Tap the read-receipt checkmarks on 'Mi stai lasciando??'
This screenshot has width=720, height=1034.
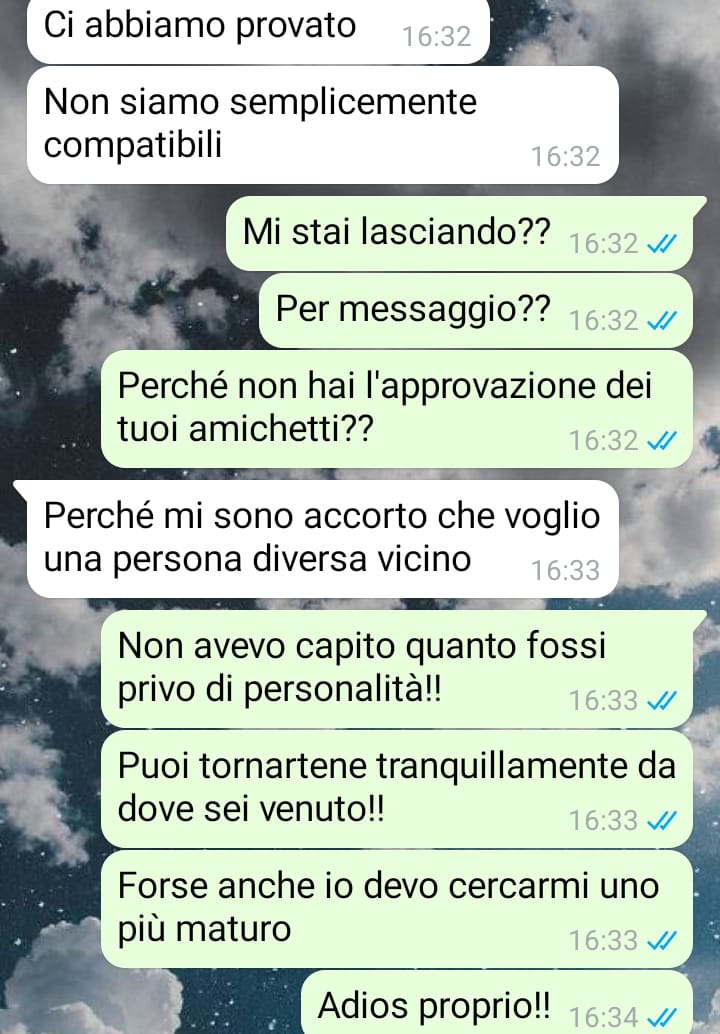pyautogui.click(x=661, y=245)
